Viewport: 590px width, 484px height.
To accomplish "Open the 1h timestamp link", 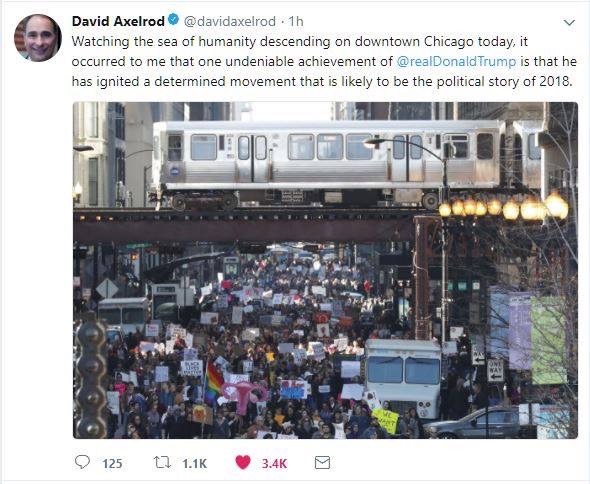I will [296, 21].
